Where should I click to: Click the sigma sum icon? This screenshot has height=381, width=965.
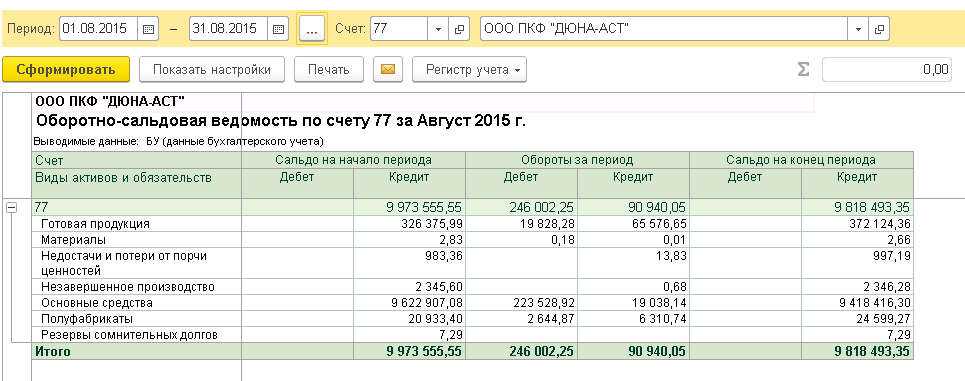pyautogui.click(x=803, y=70)
